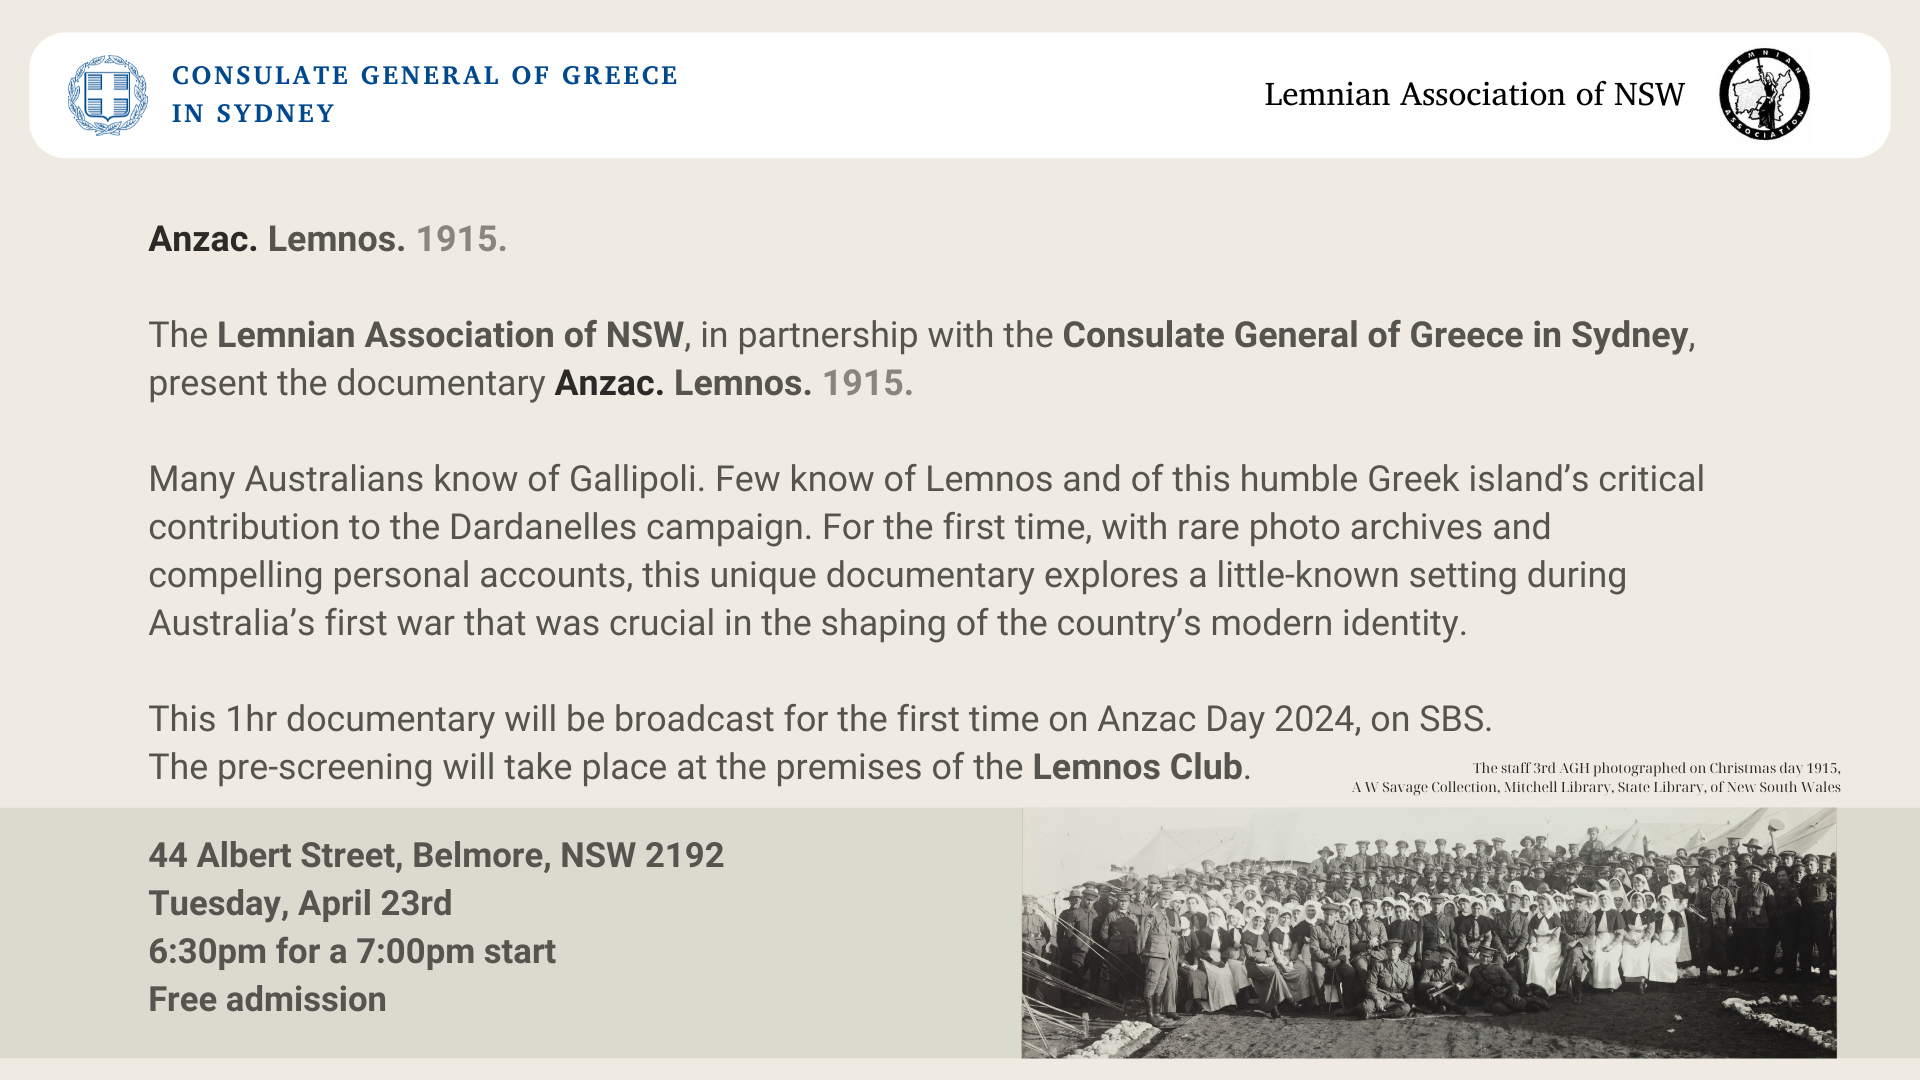Click the Lemnian Association circular logo
This screenshot has width=1920, height=1080.
(x=1764, y=94)
